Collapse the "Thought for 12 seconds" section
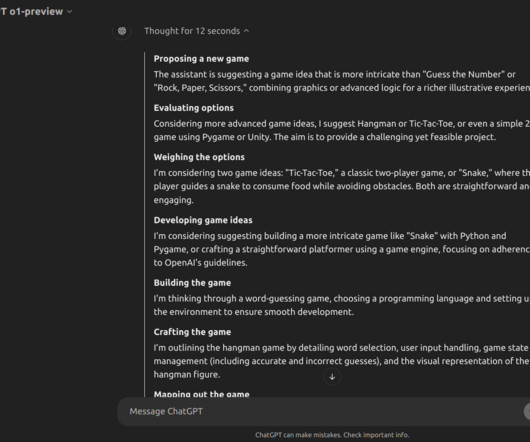 (196, 31)
